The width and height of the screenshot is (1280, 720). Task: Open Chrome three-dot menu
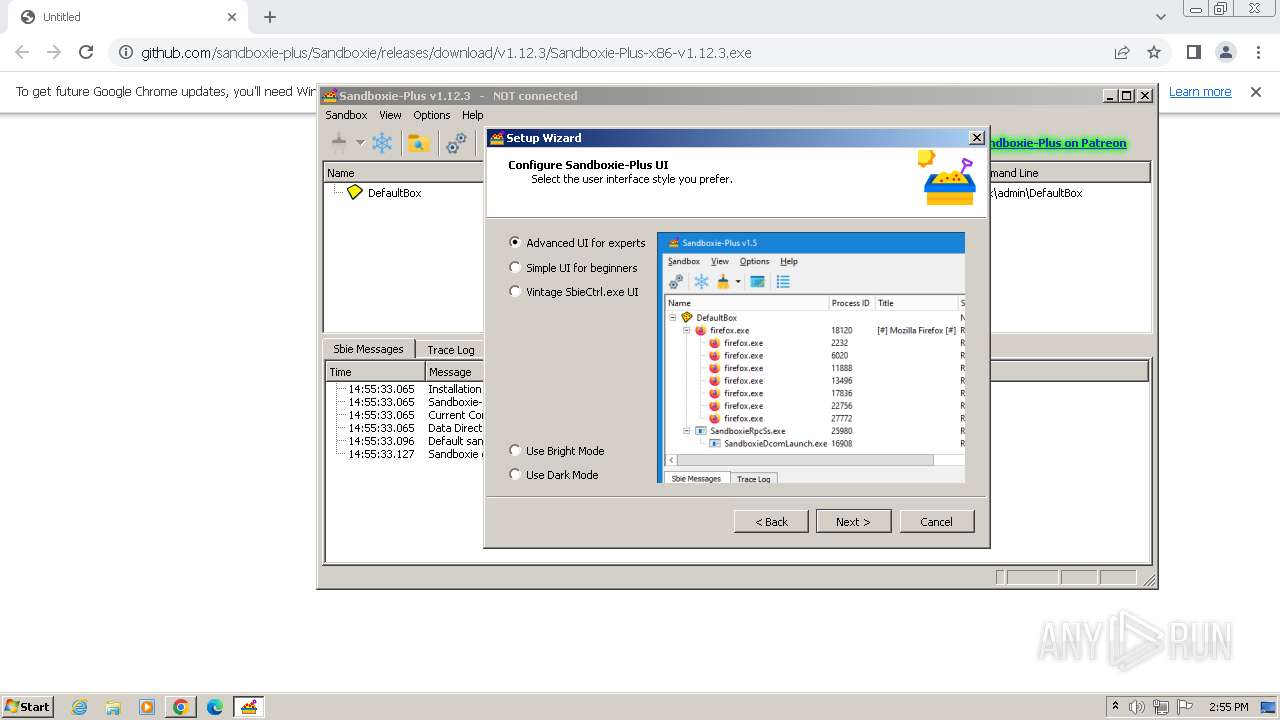click(1258, 52)
